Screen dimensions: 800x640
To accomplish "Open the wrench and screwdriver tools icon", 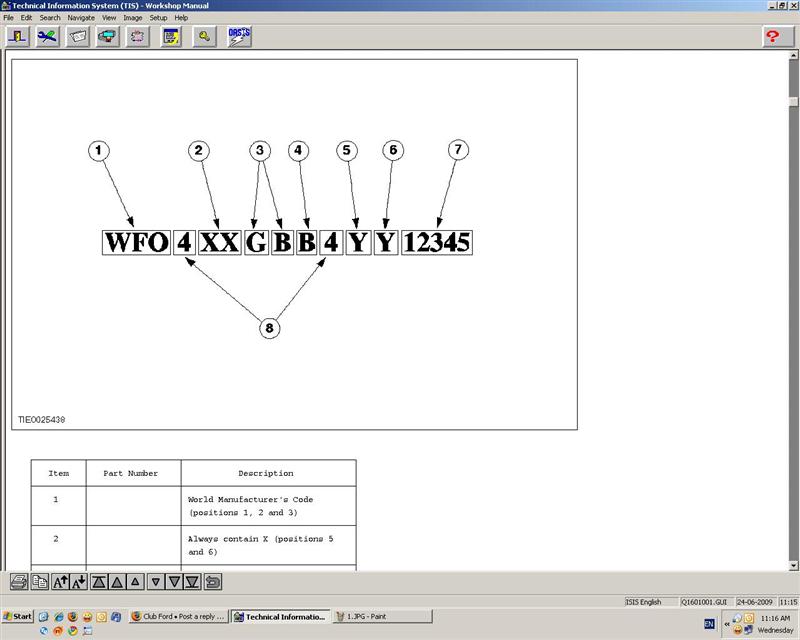I will (47, 36).
